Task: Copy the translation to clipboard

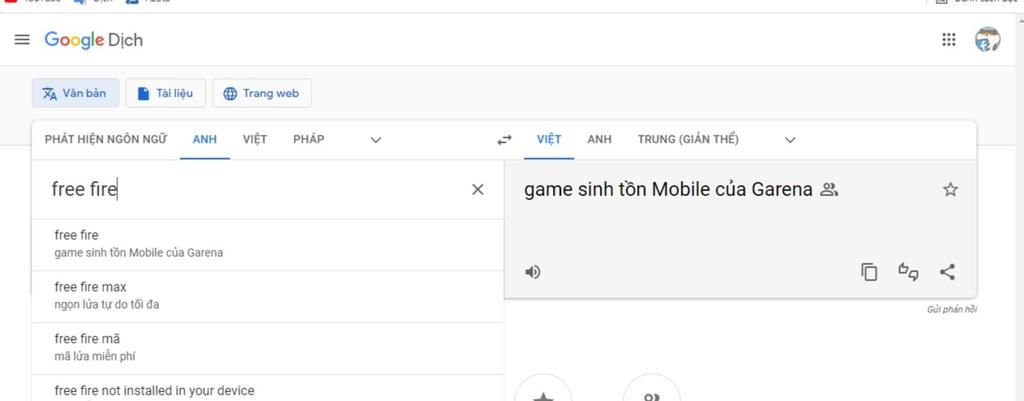Action: tap(869, 271)
